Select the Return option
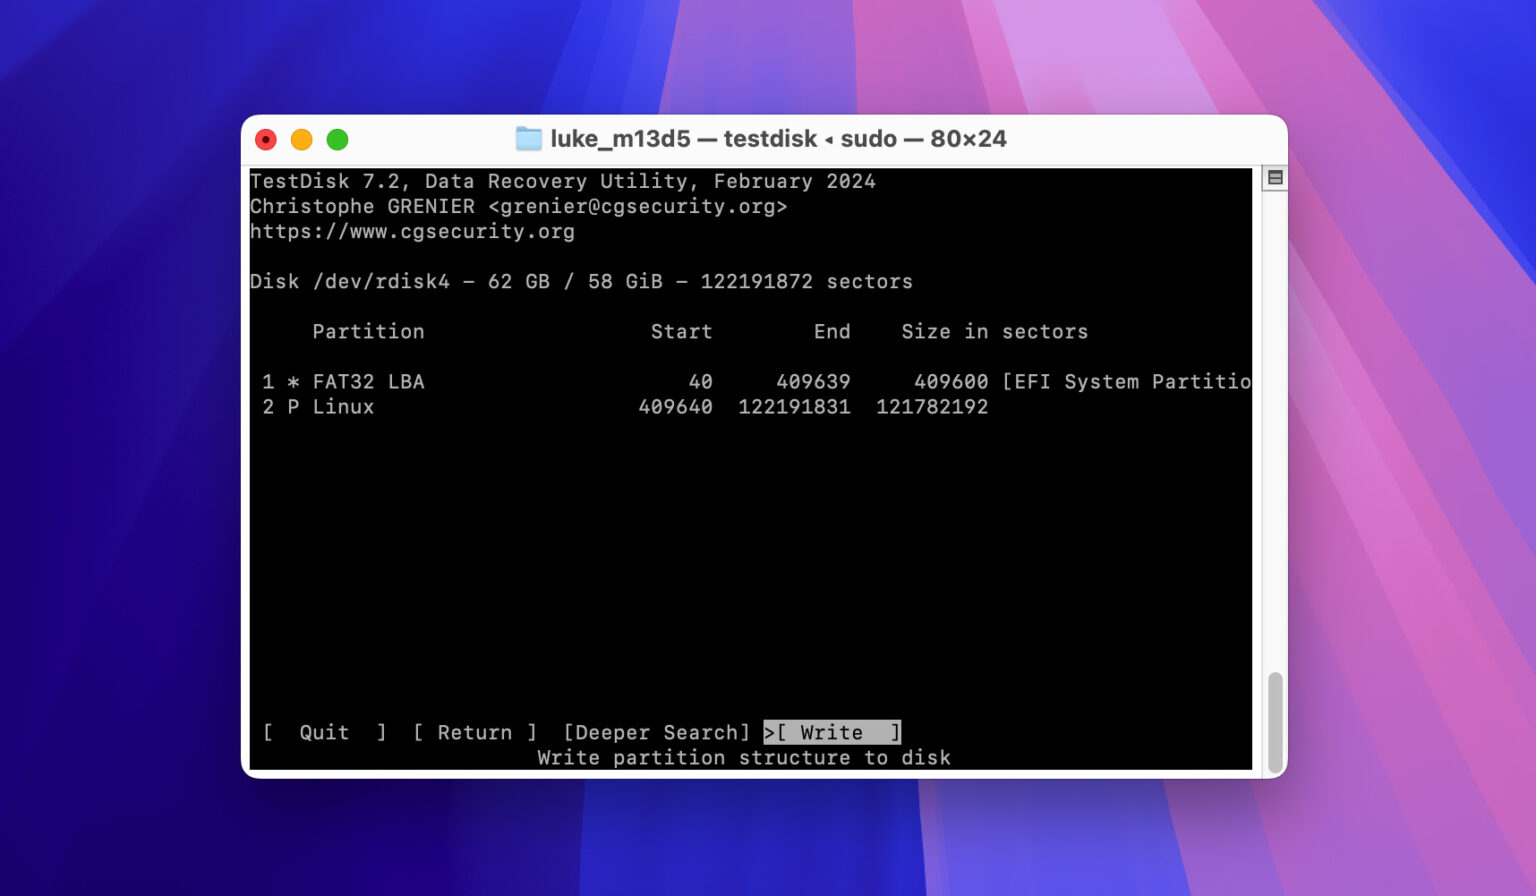Screen dimensions: 1536x896 (x=476, y=732)
